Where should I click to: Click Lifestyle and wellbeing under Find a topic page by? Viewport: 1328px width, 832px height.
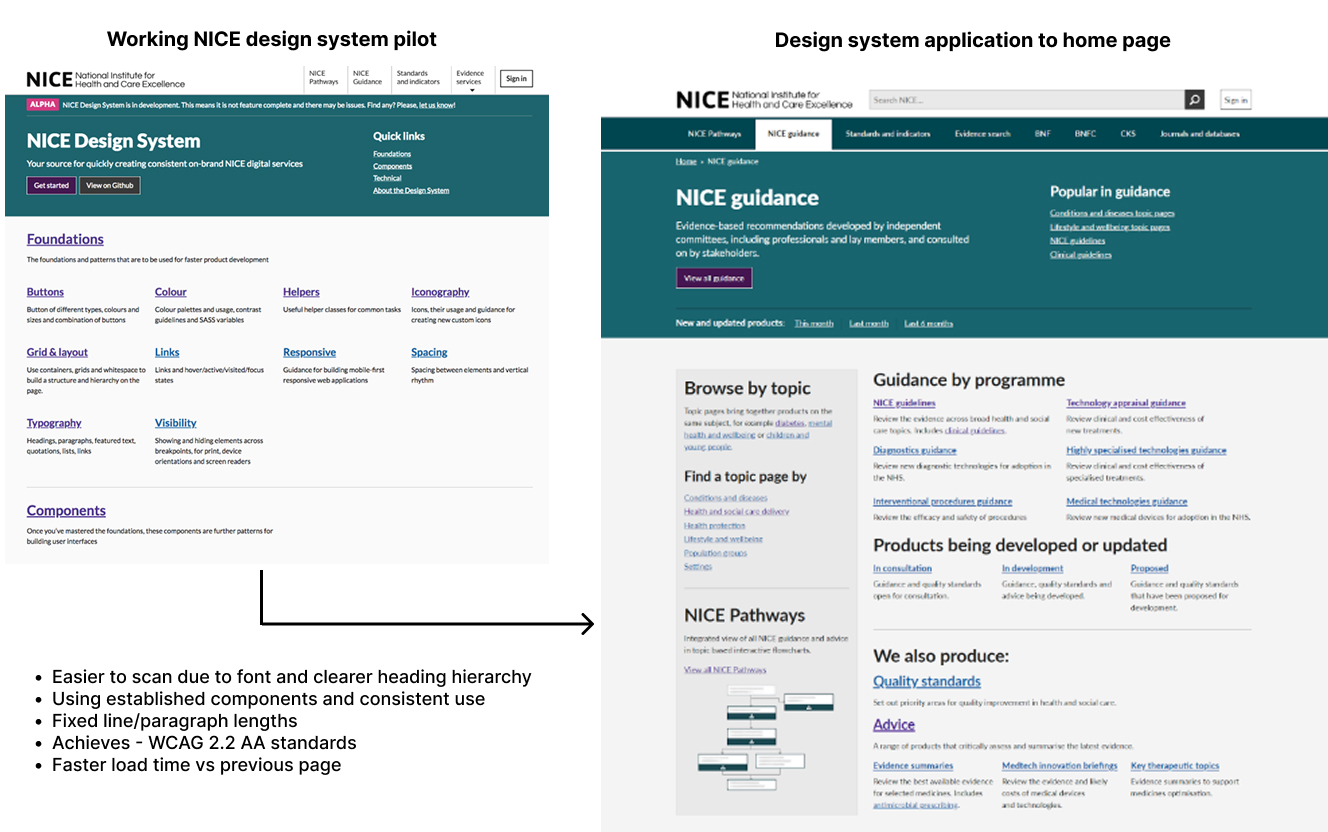pos(723,539)
